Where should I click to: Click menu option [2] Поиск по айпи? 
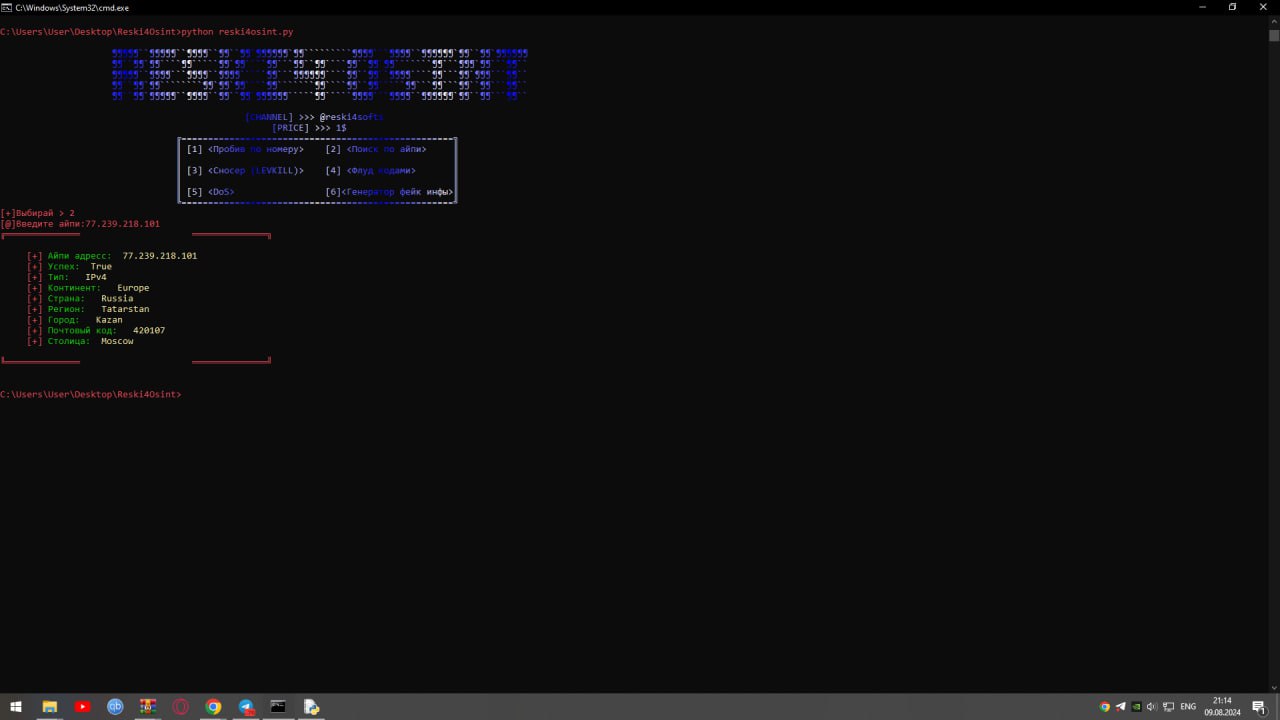376,149
